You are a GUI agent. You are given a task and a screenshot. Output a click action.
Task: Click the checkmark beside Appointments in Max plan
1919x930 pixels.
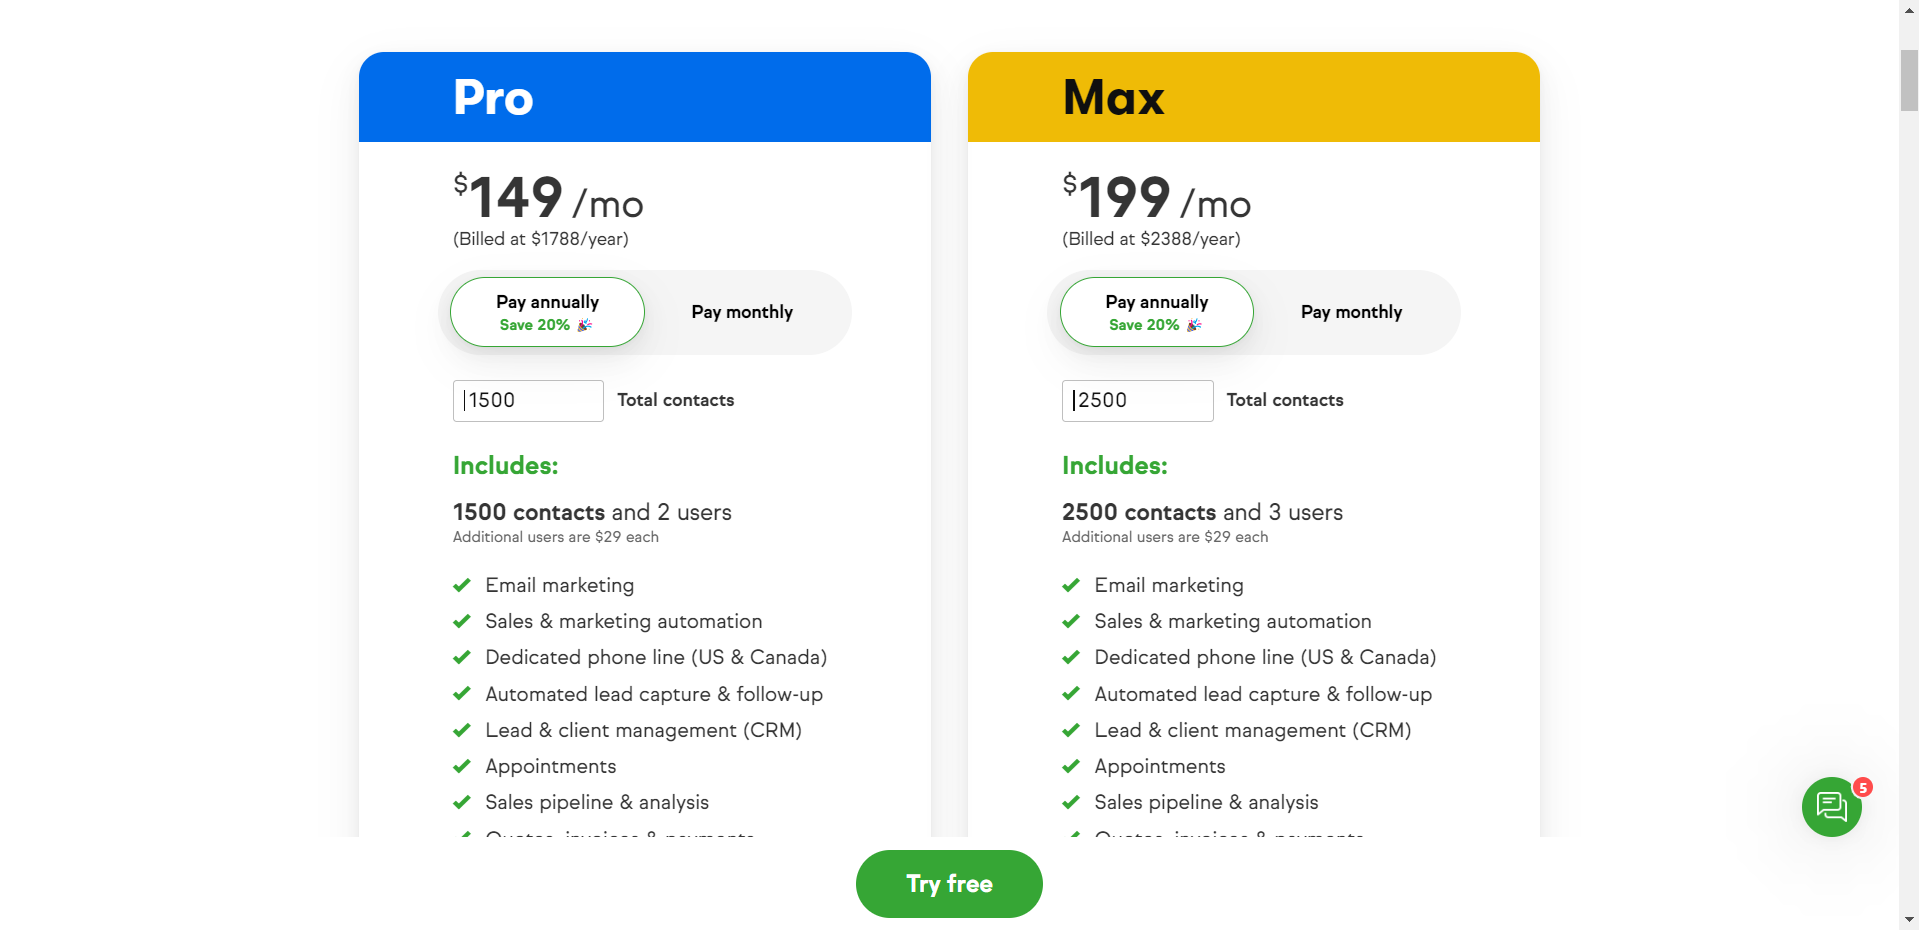pos(1071,766)
